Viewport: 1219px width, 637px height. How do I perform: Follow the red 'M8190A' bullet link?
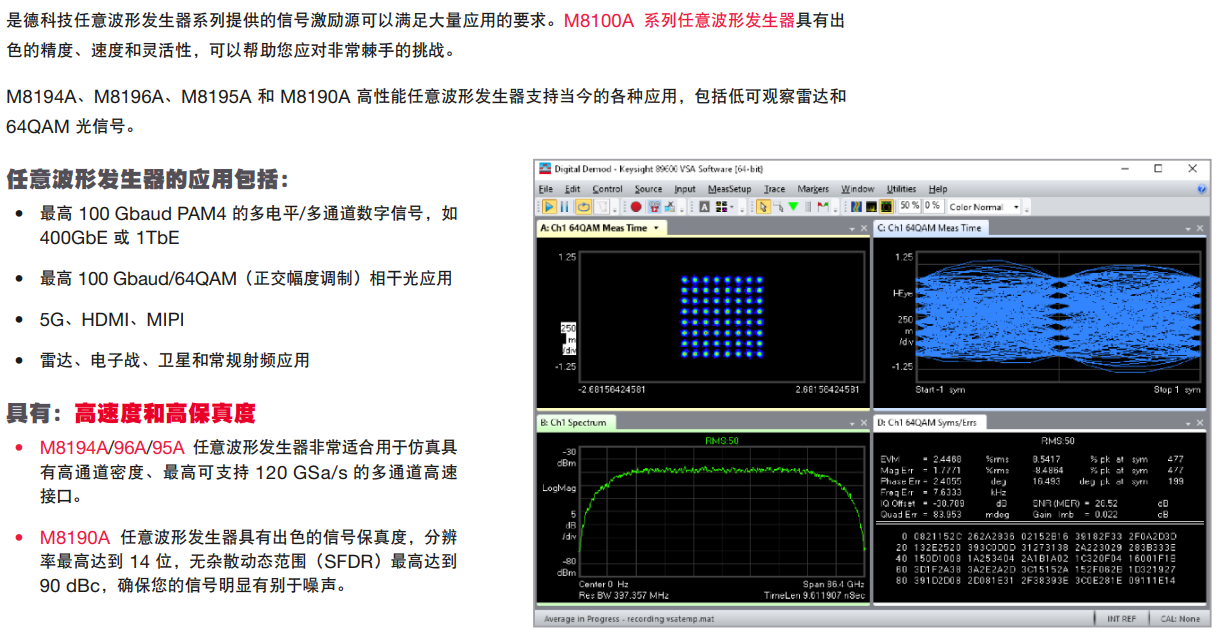[x=75, y=537]
